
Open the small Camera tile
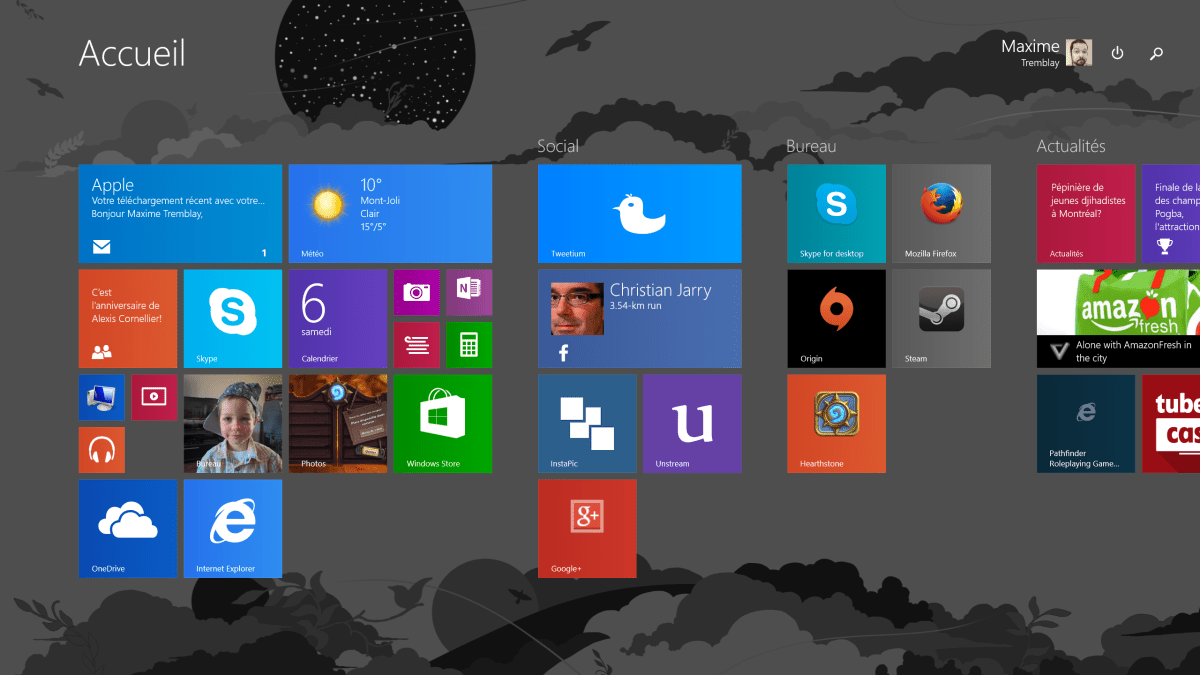pyautogui.click(x=416, y=292)
